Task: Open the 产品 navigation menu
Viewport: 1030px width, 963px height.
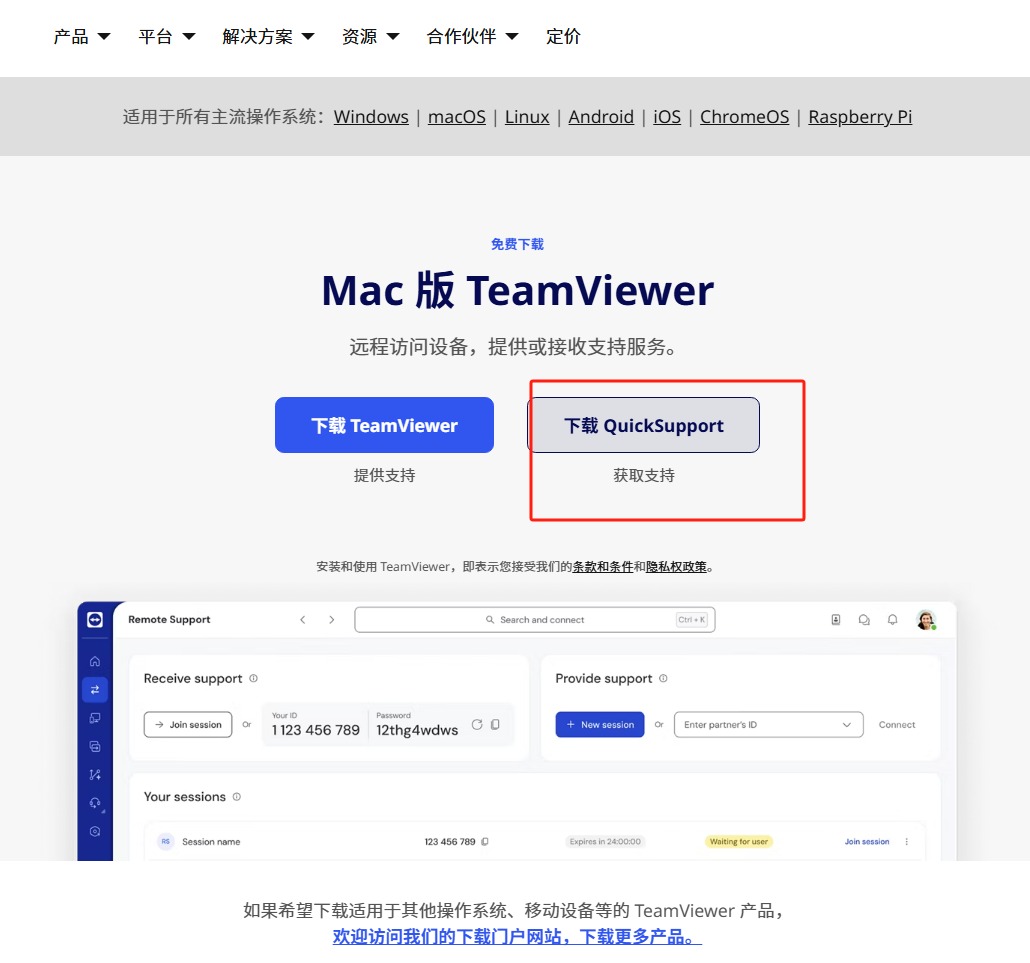Action: tap(81, 37)
